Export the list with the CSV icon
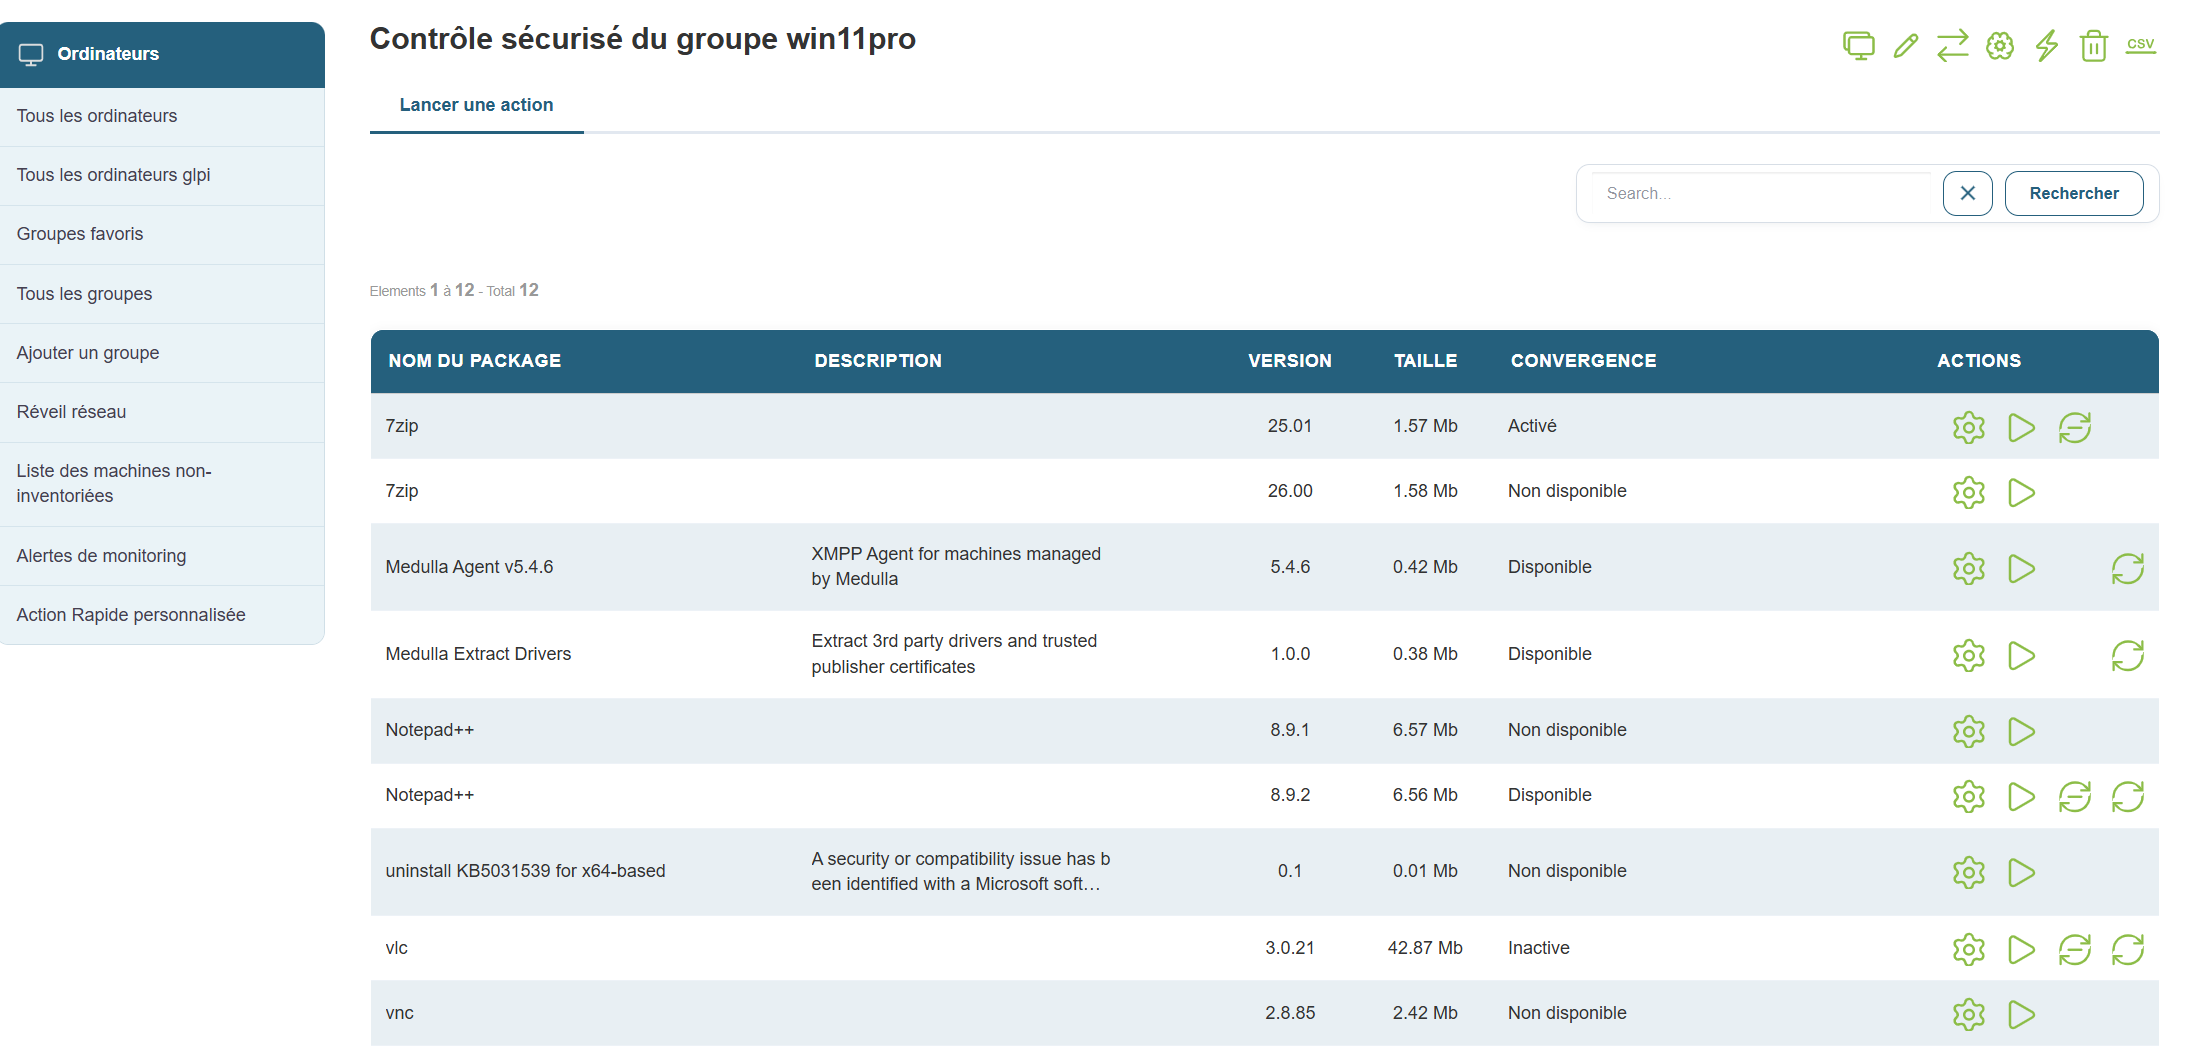2197x1057 pixels. pos(2140,45)
